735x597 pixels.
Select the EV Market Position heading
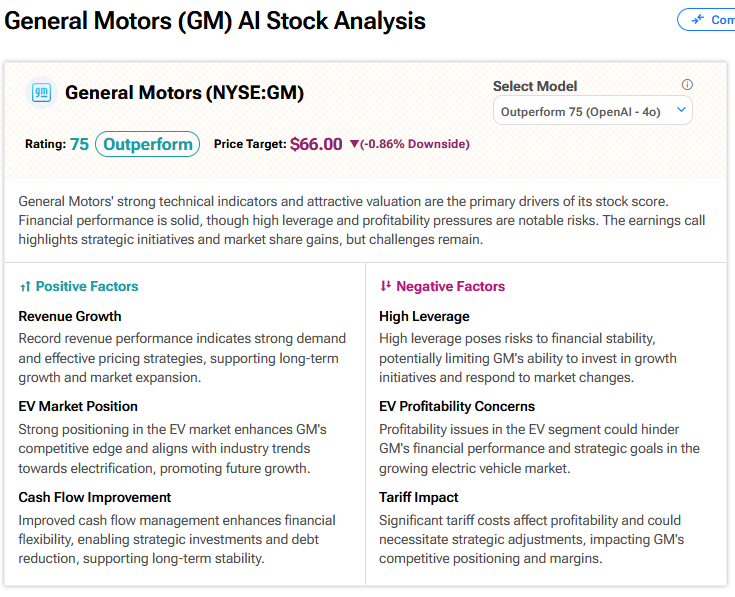point(78,406)
